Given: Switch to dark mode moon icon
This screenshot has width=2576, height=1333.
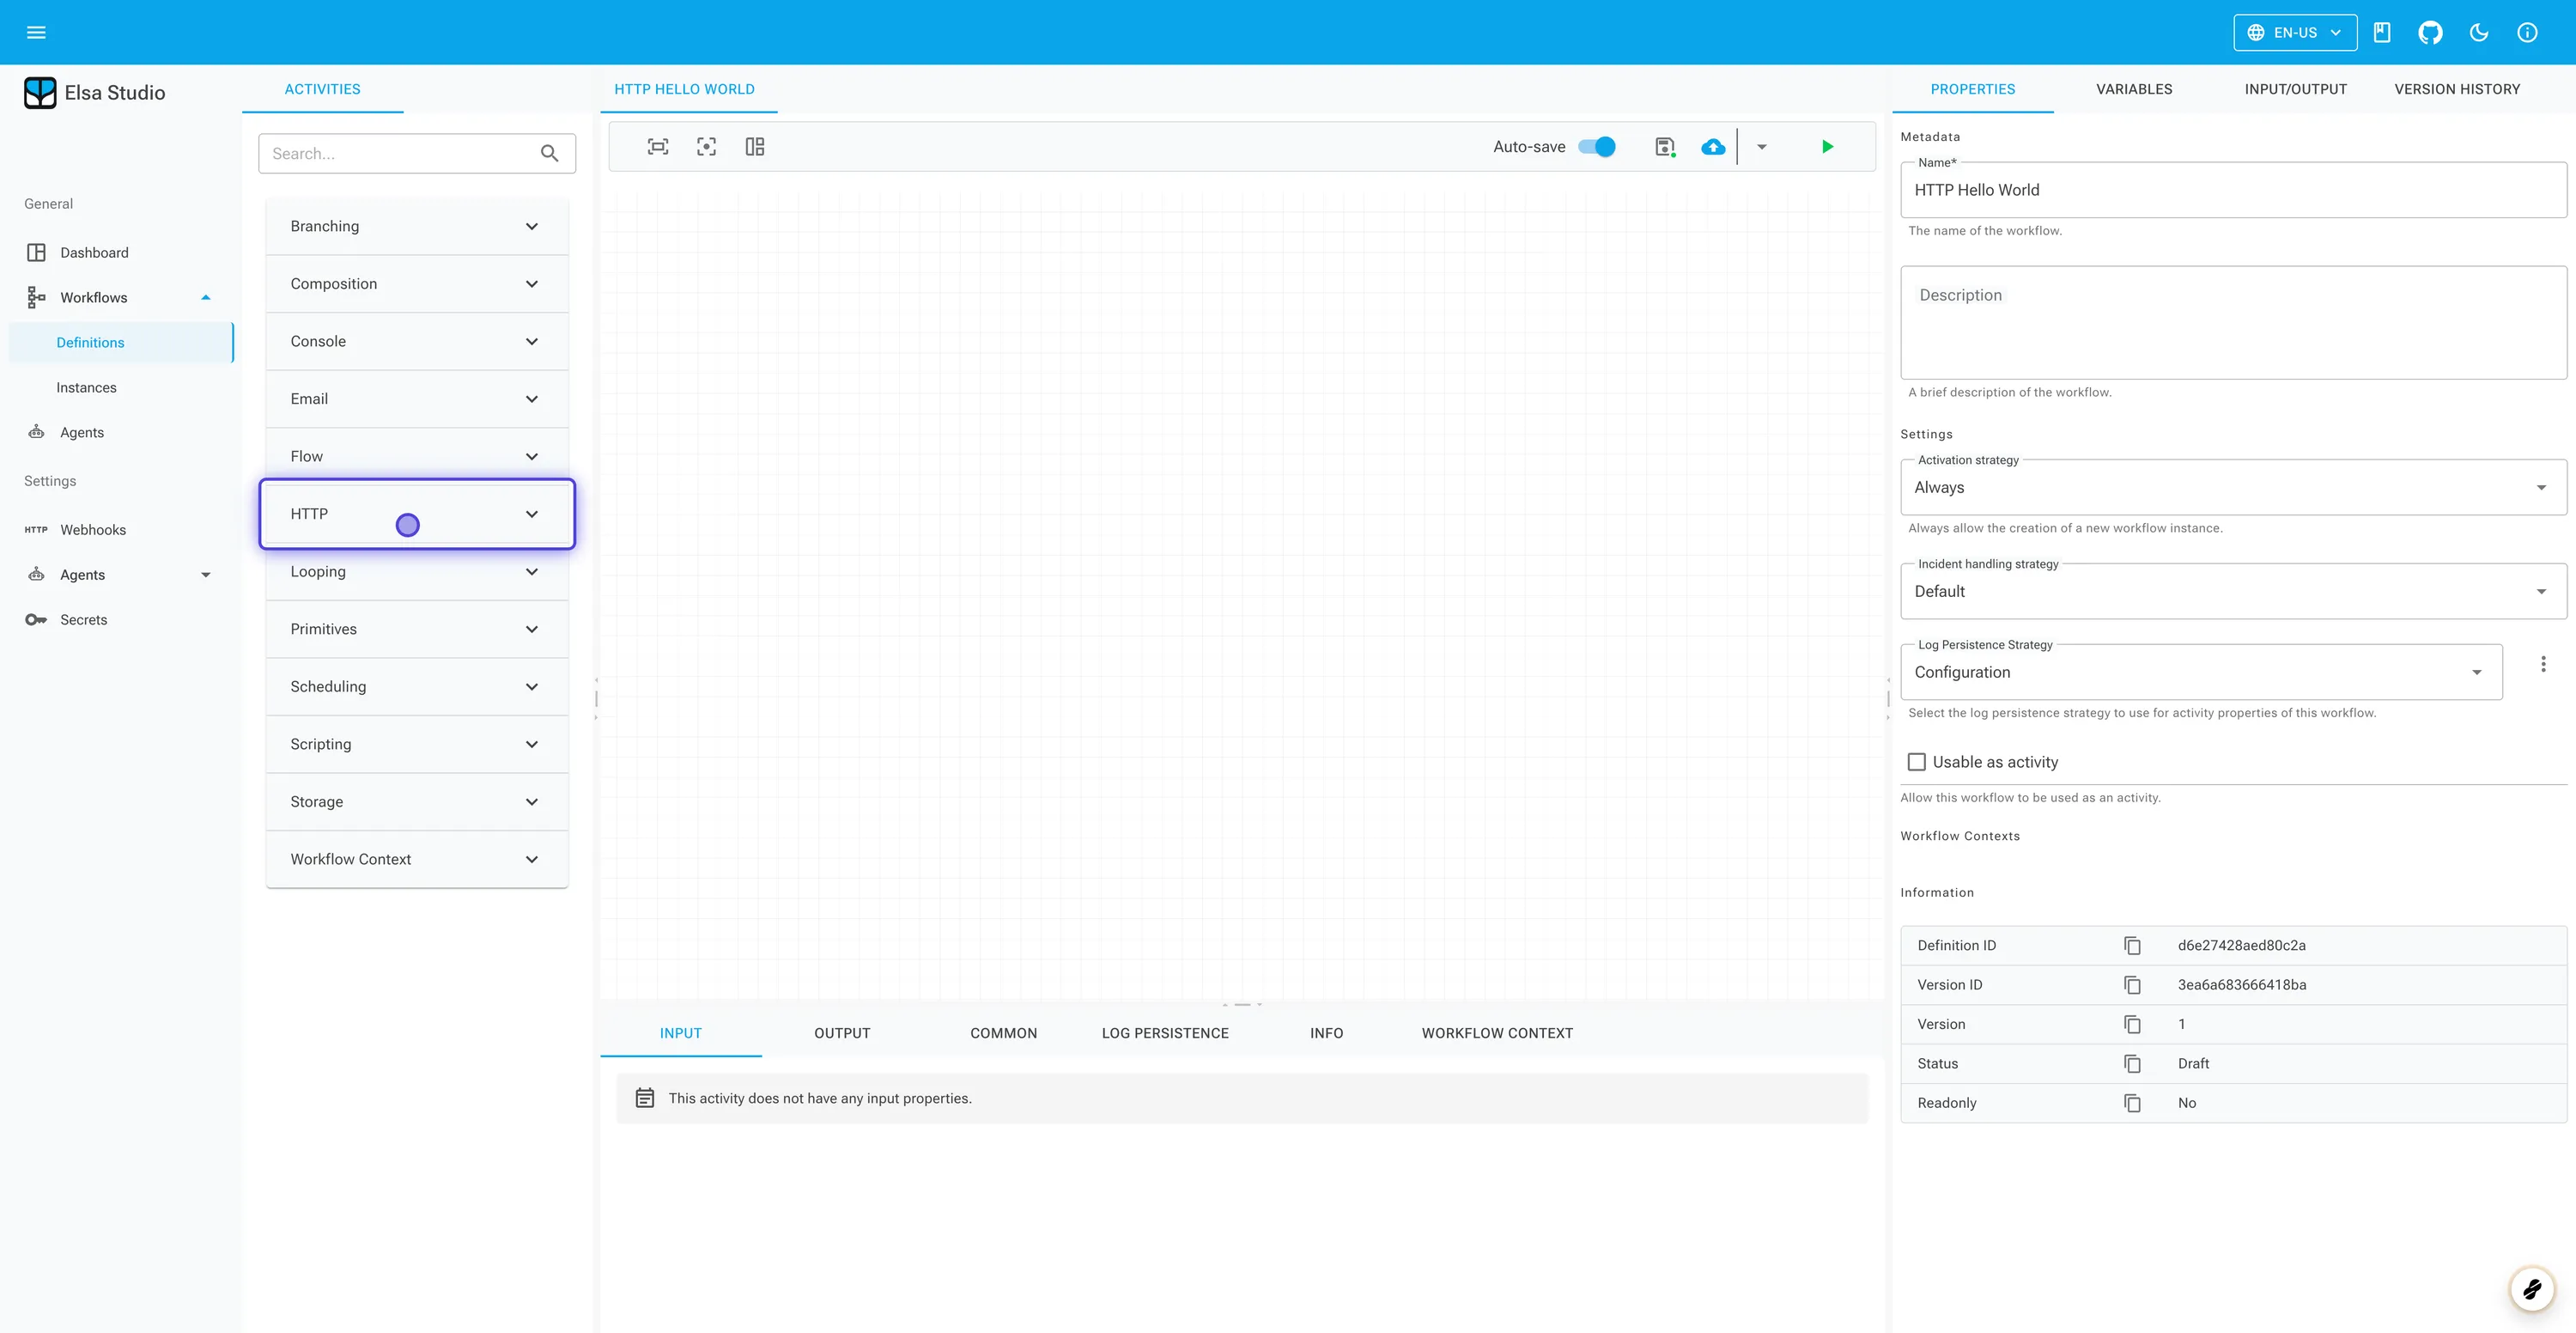Looking at the screenshot, I should [2479, 32].
